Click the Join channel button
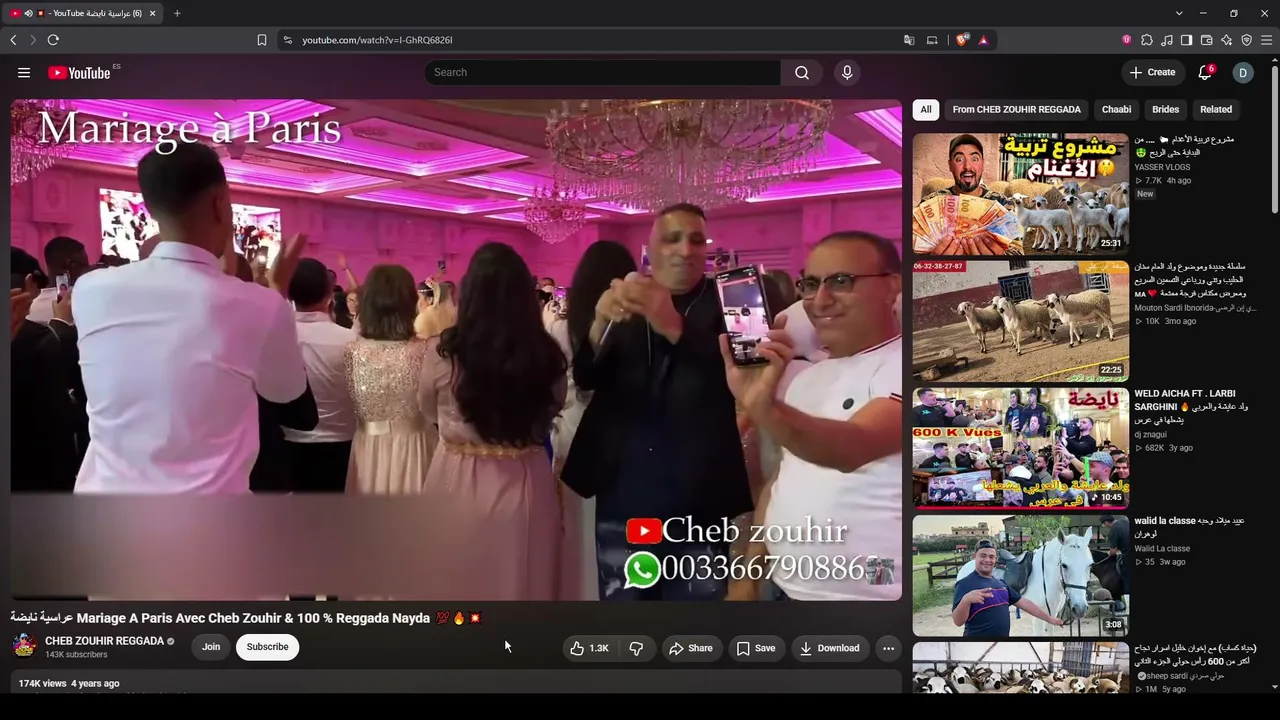 (x=211, y=647)
